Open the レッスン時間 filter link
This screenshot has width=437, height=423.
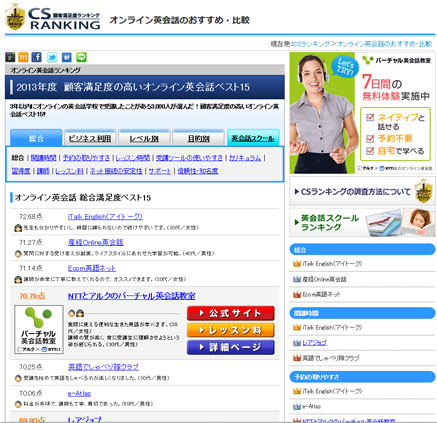pos(132,158)
